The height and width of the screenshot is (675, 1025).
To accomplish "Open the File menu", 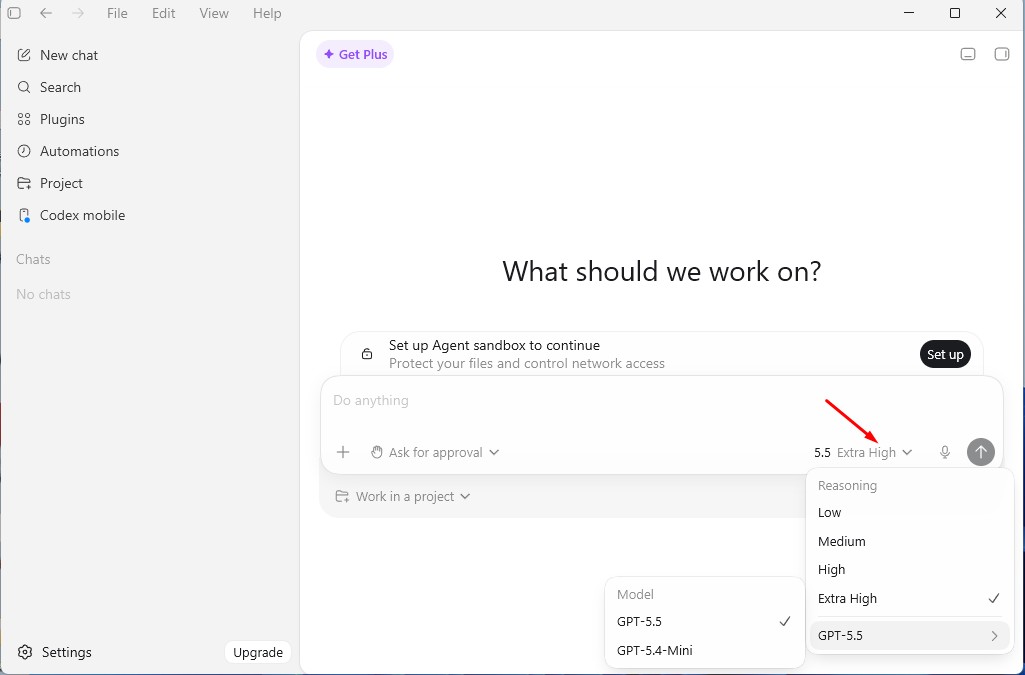I will 117,13.
